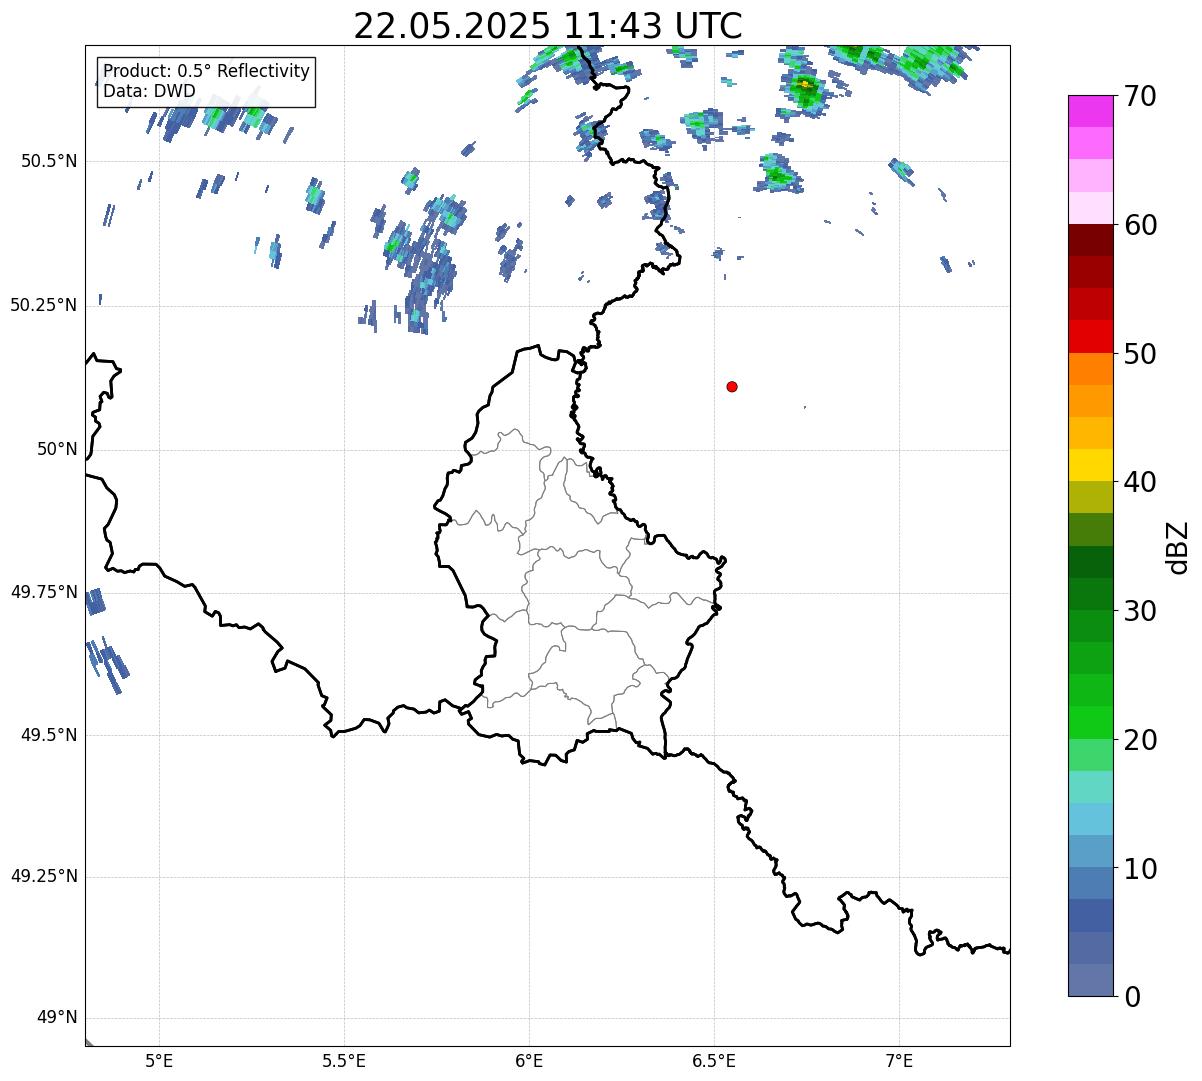The height and width of the screenshot is (1081, 1202).
Task: Click the "Data: DWD" label
Action: [149, 91]
